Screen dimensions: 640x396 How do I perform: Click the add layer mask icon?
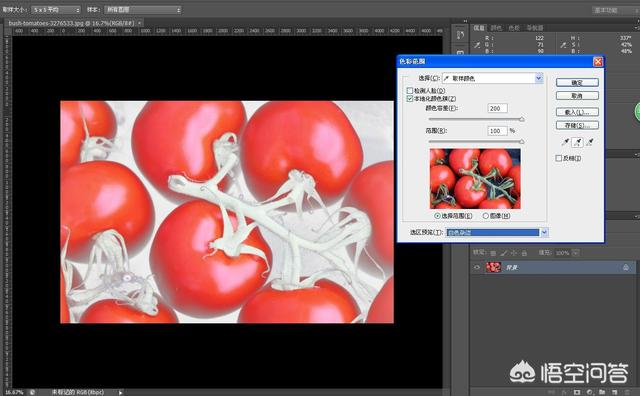577,392
